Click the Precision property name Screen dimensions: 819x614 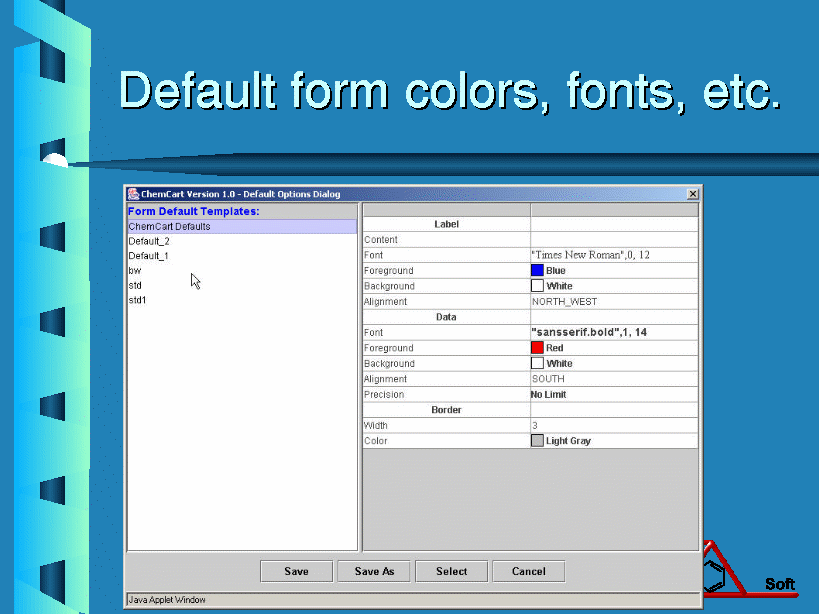[384, 394]
